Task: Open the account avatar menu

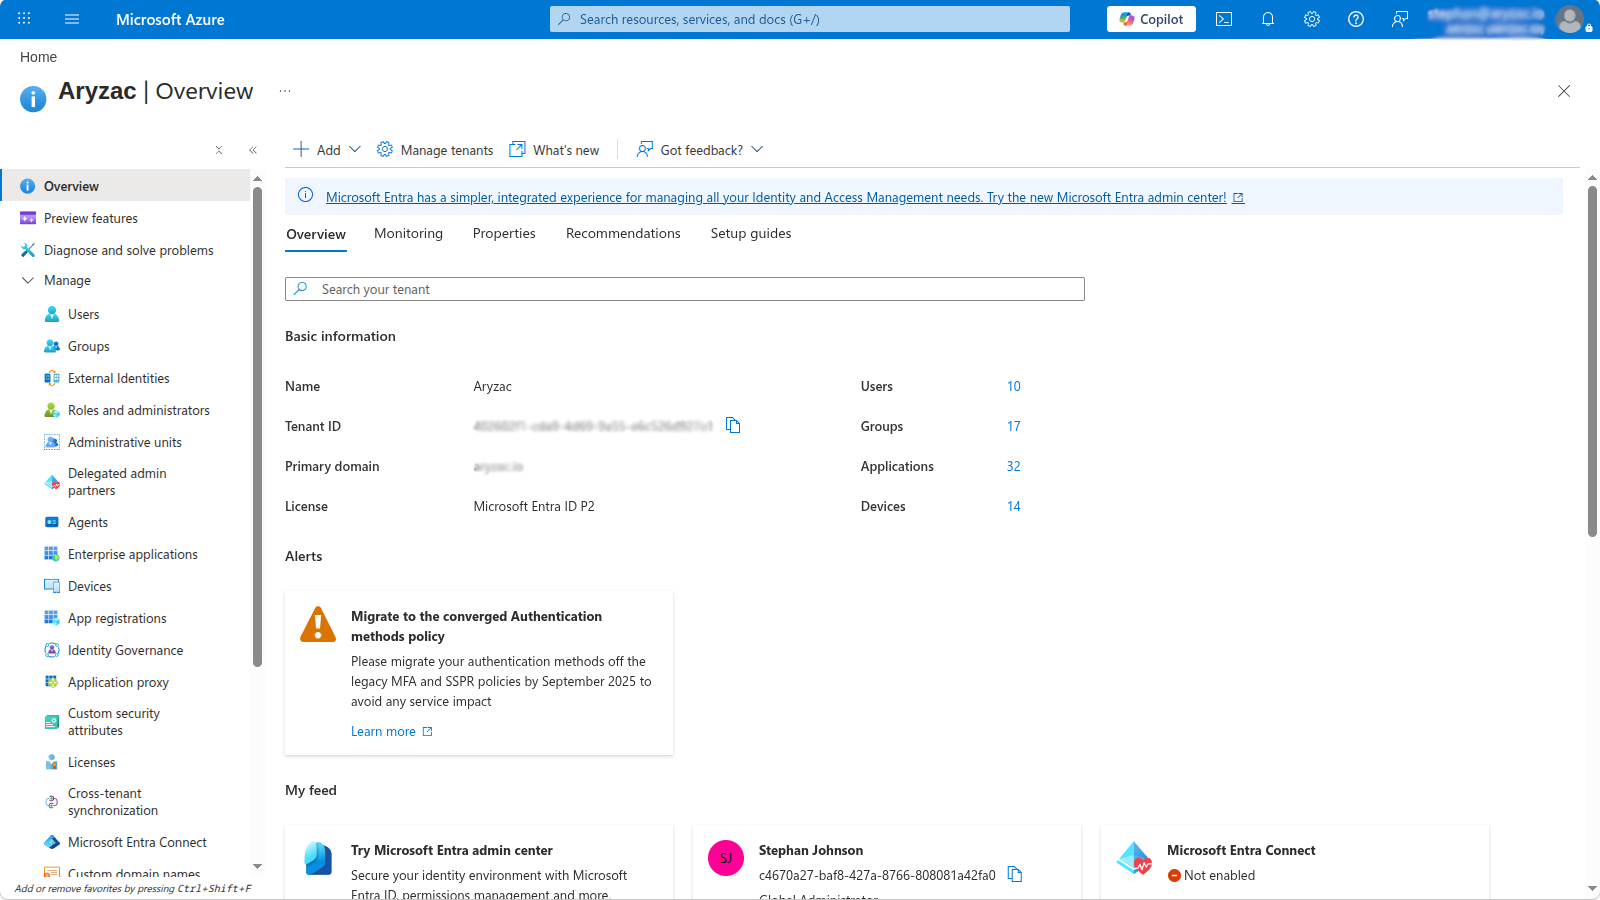Action: 1570,19
